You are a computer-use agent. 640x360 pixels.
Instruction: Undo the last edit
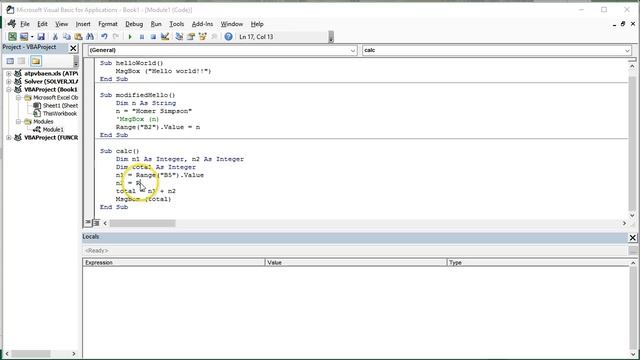tap(104, 37)
